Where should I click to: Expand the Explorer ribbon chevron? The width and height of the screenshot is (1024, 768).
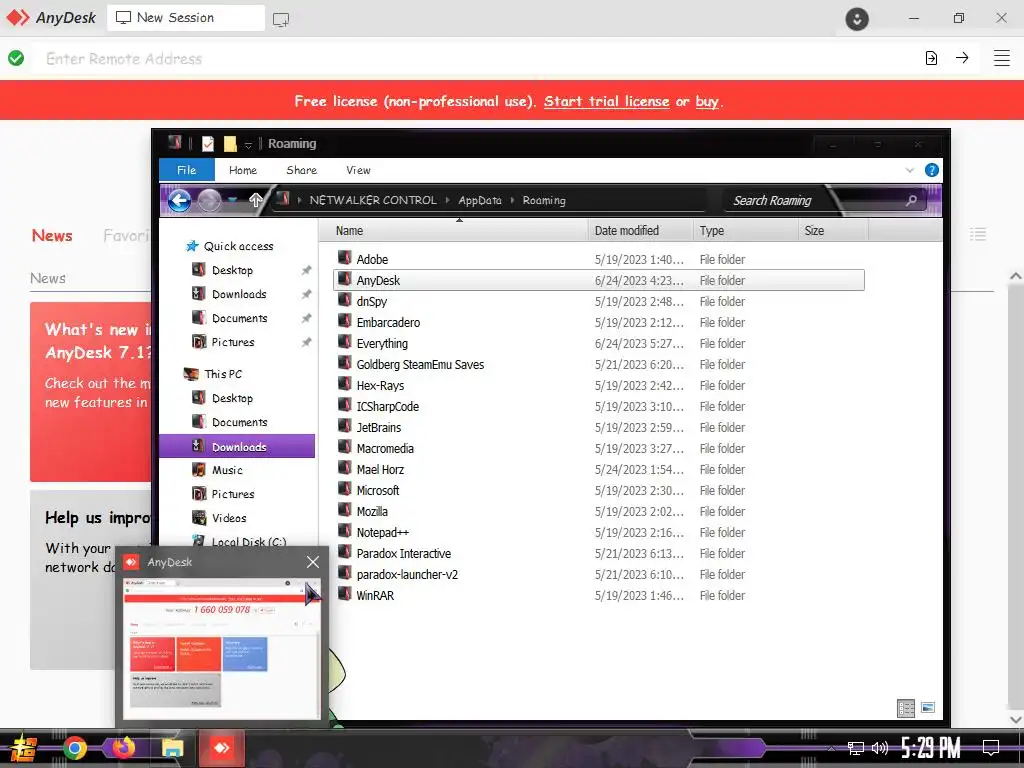910,170
